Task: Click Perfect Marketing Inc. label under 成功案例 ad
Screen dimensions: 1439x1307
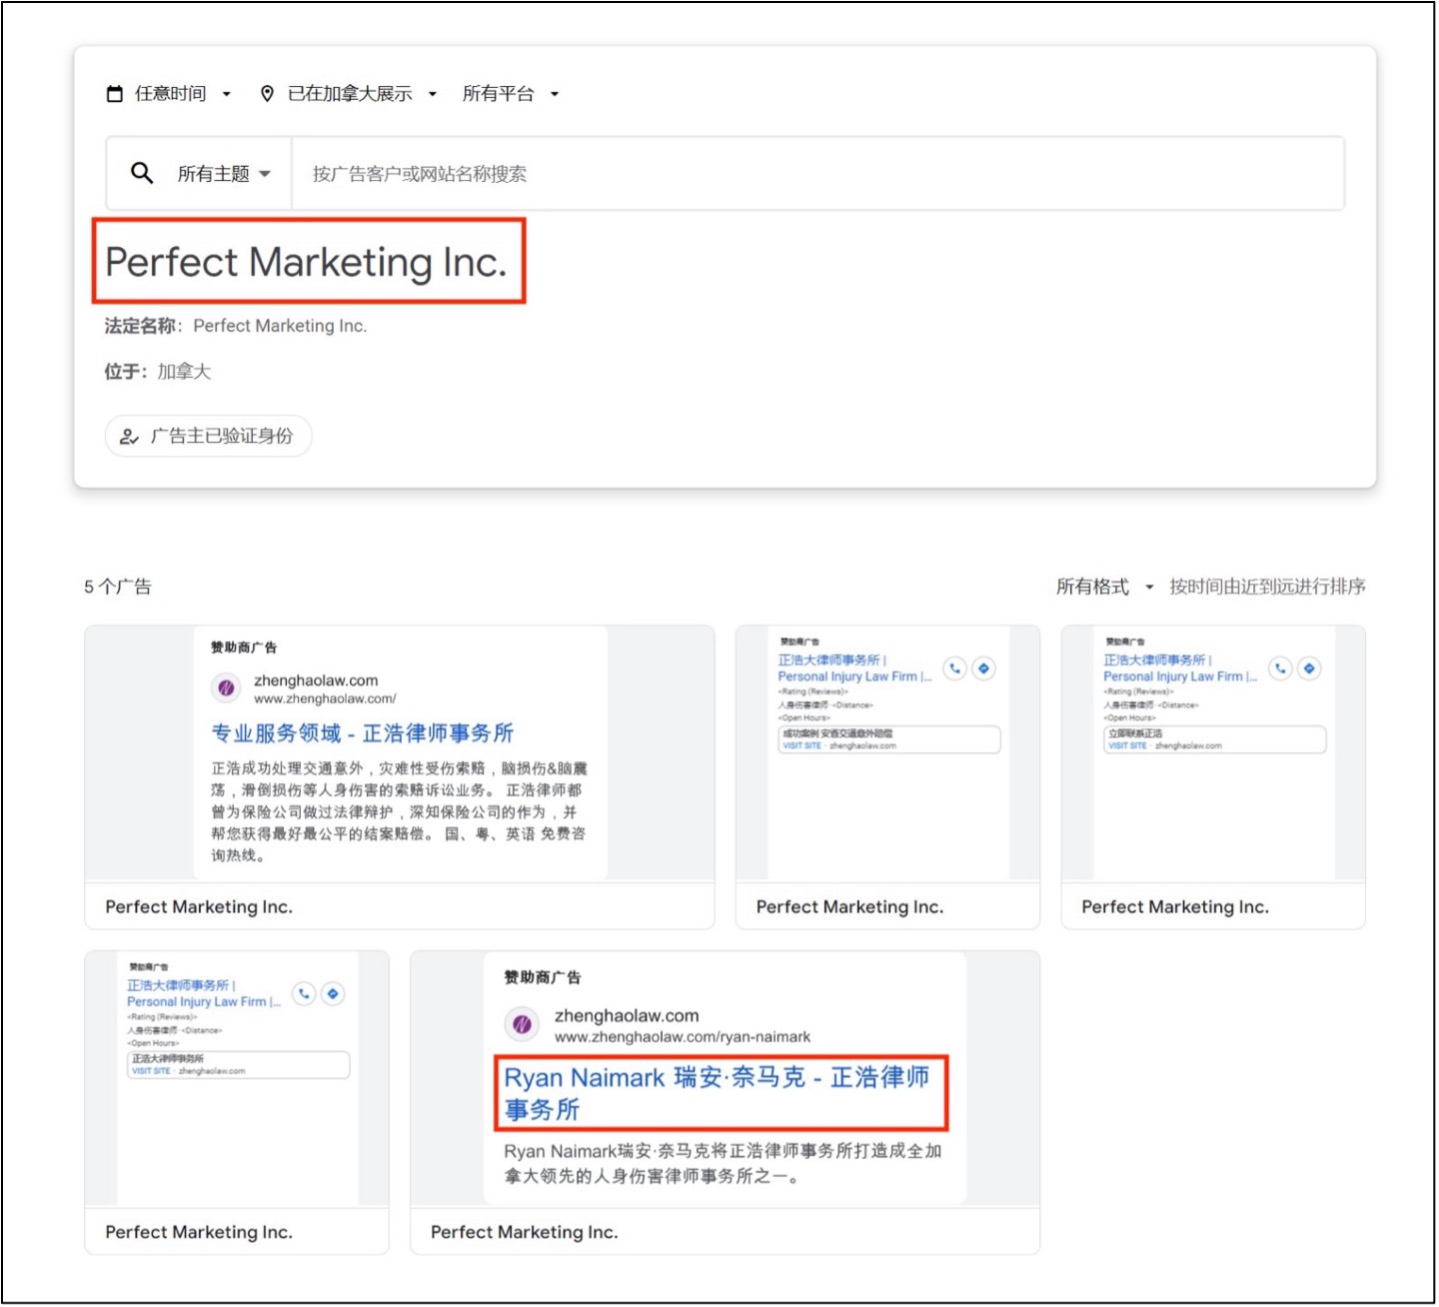Action: tap(850, 907)
